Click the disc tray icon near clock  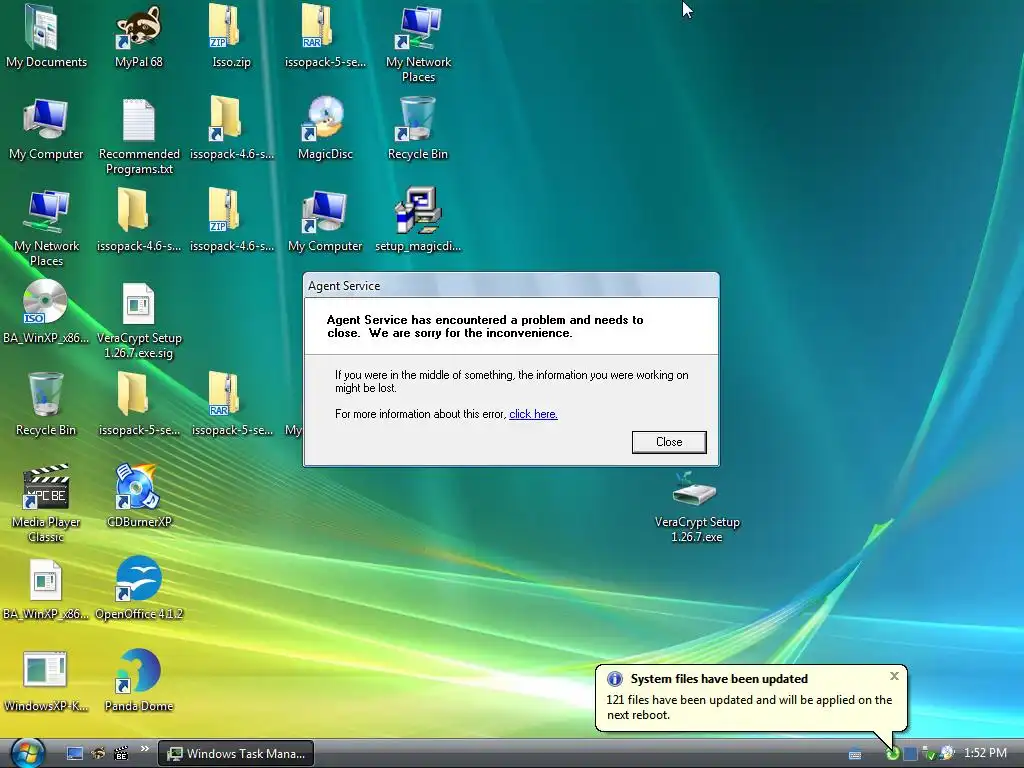(947, 753)
